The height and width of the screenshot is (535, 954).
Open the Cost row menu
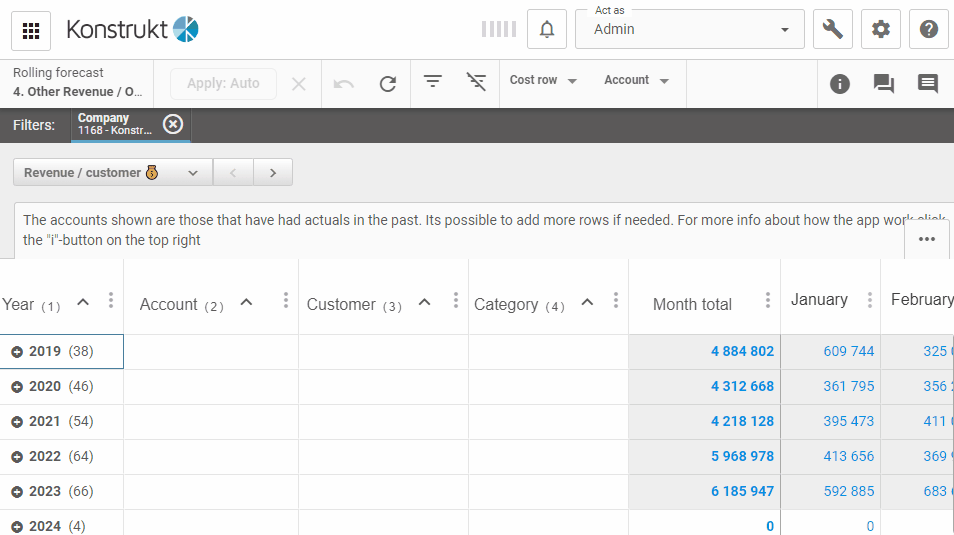coord(543,81)
